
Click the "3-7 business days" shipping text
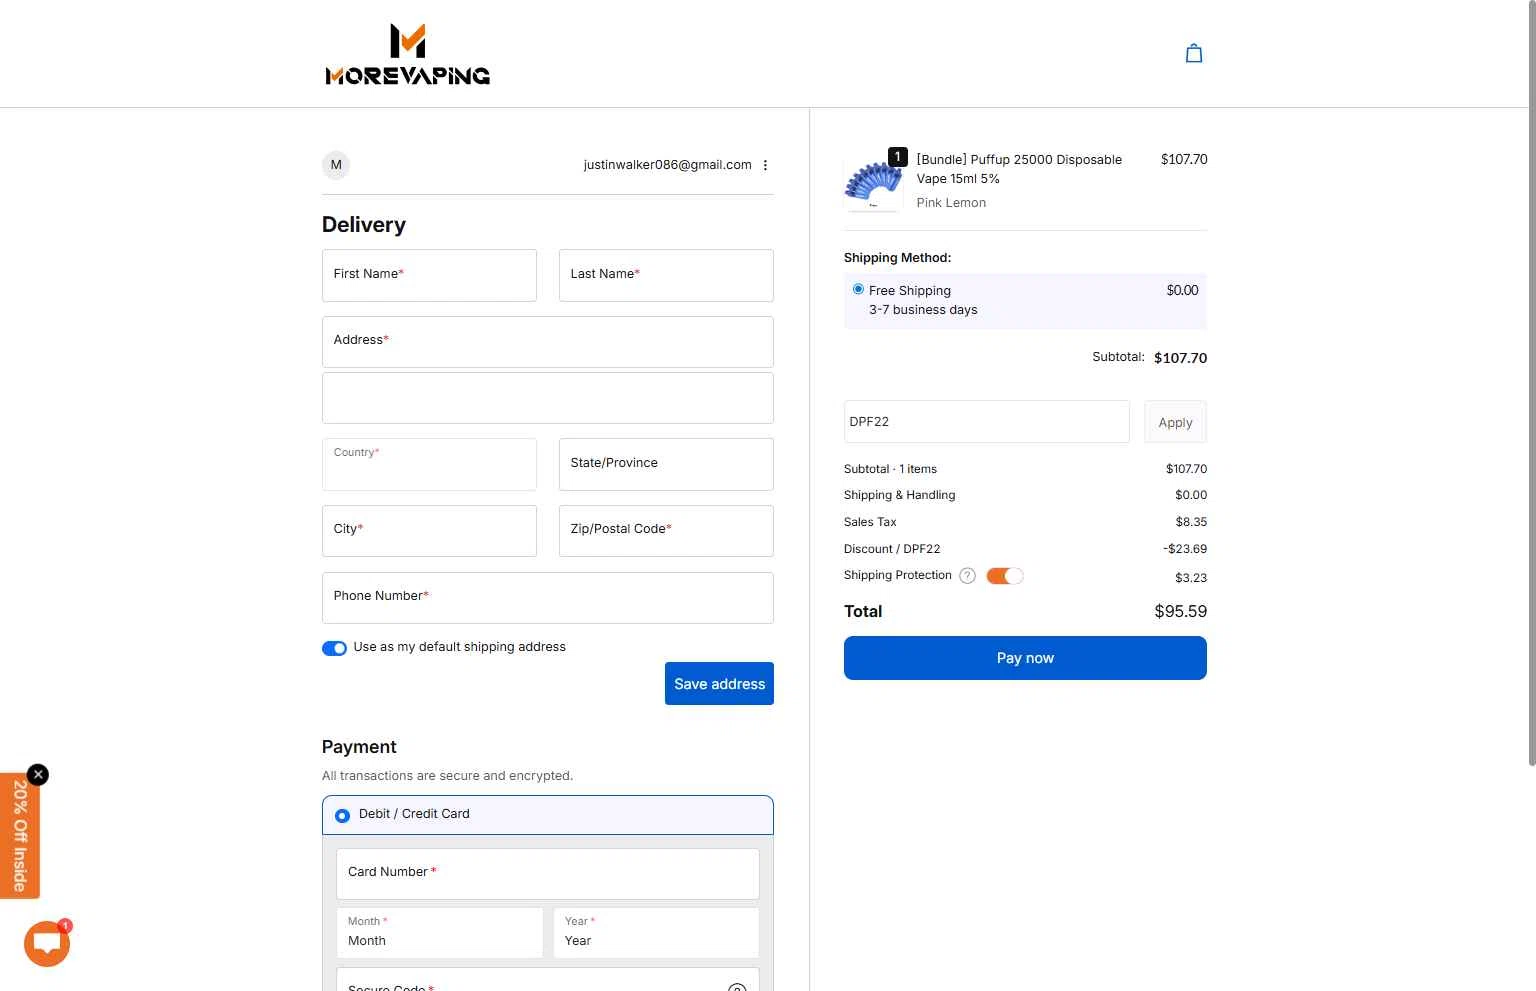[x=923, y=310]
